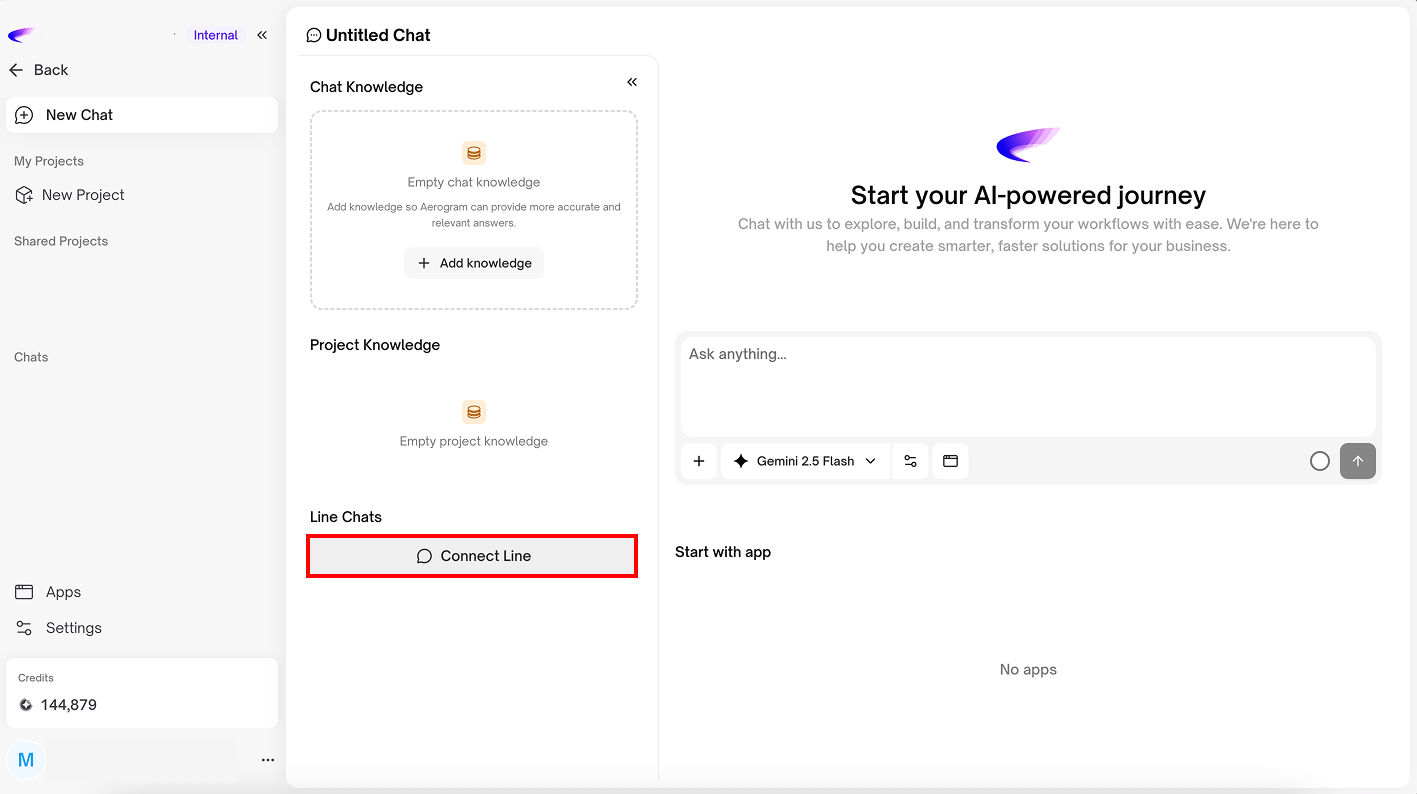The image size is (1417, 794).
Task: Click the Connect Line button
Action: point(472,556)
